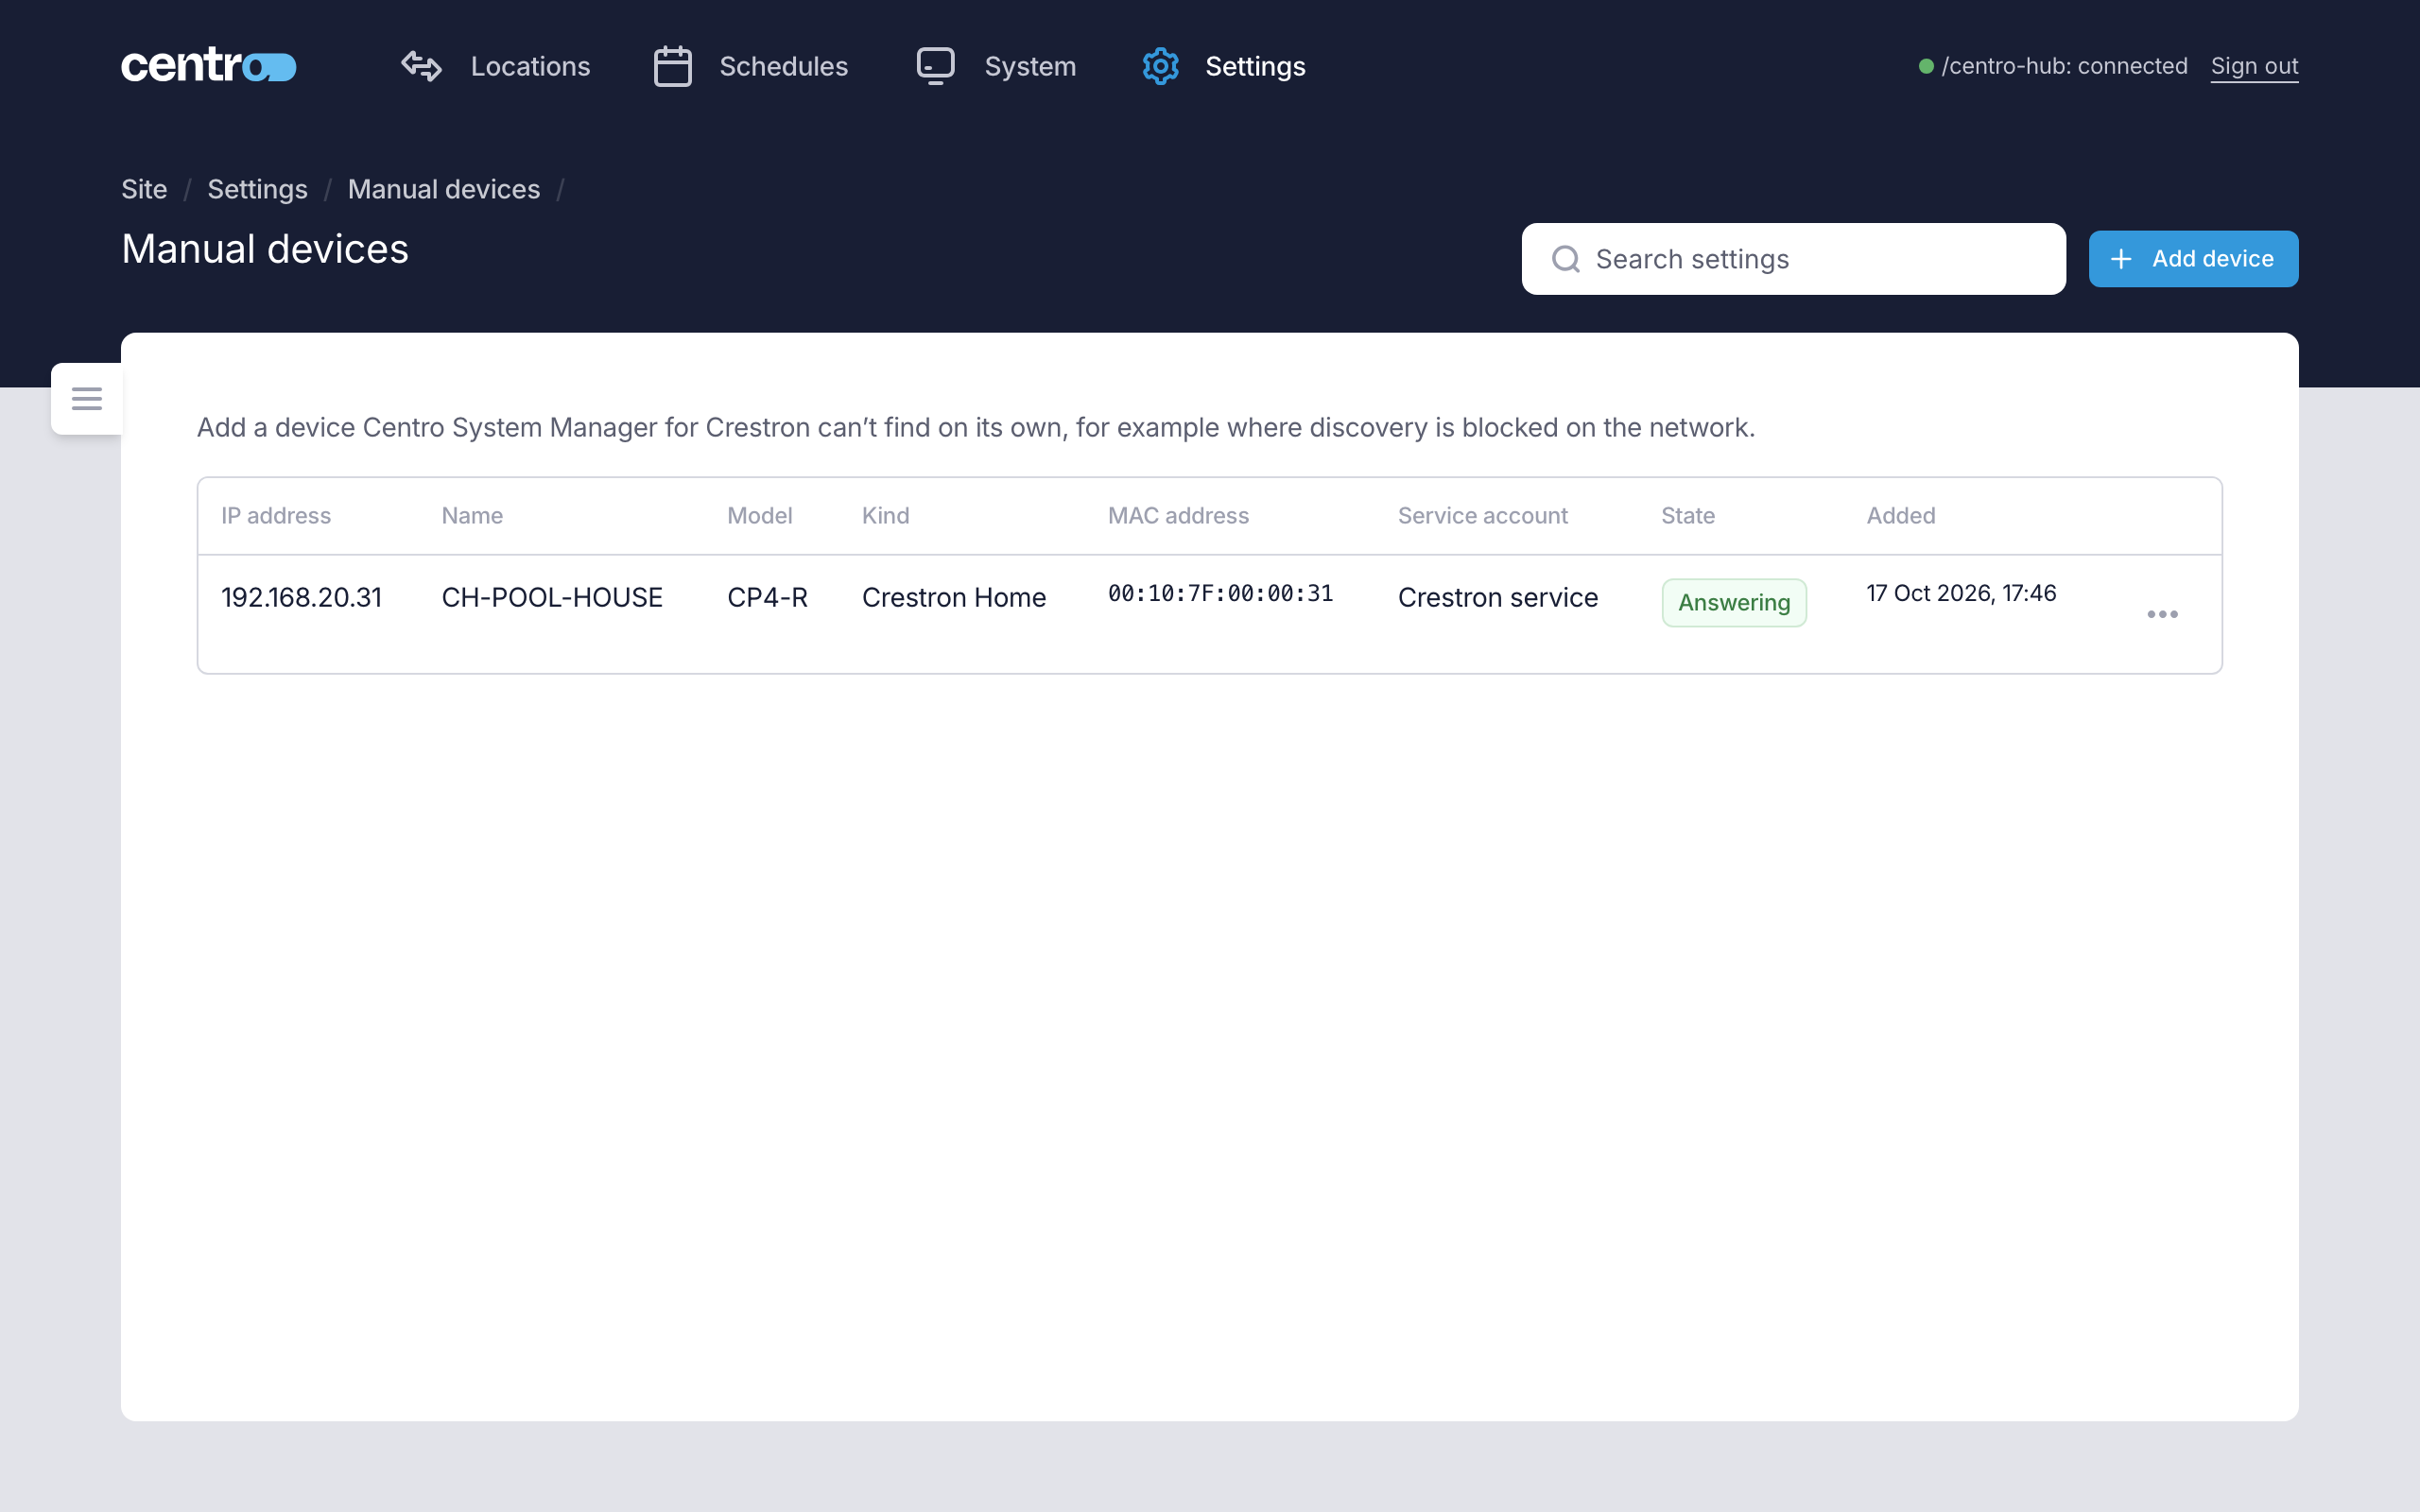The image size is (2420, 1512).
Task: Click the Model column header
Action: [759, 516]
